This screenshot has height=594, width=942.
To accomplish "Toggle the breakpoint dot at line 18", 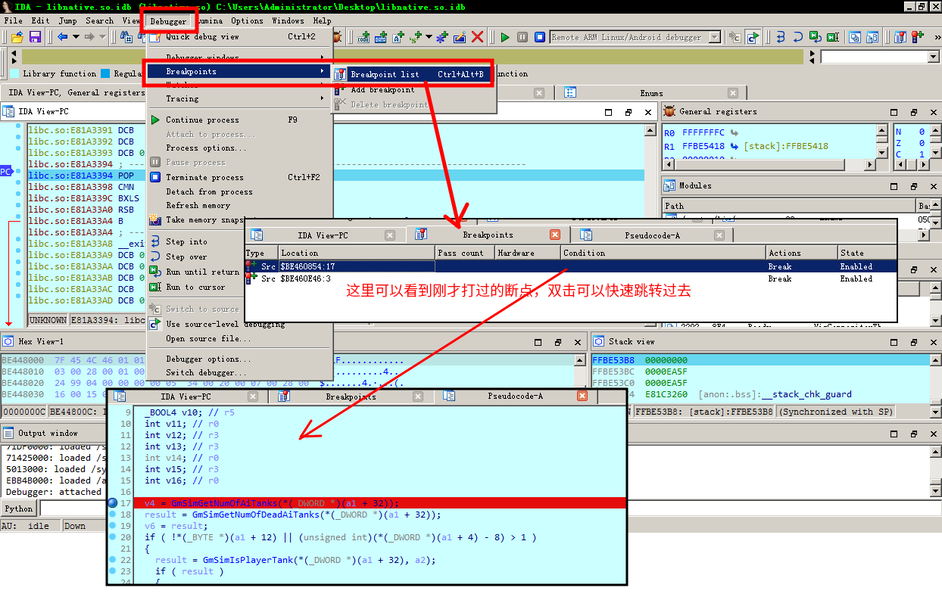I will tap(112, 514).
